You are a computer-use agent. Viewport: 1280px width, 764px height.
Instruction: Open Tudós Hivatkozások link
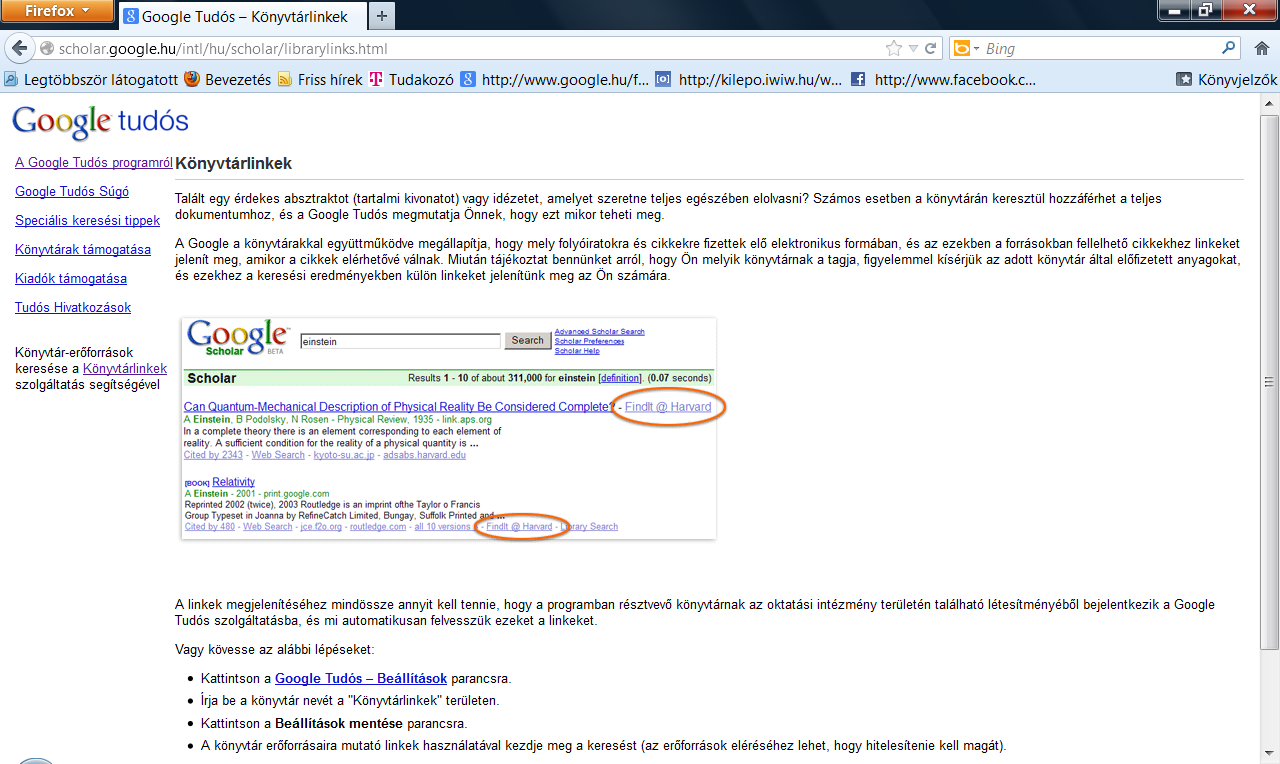73,308
